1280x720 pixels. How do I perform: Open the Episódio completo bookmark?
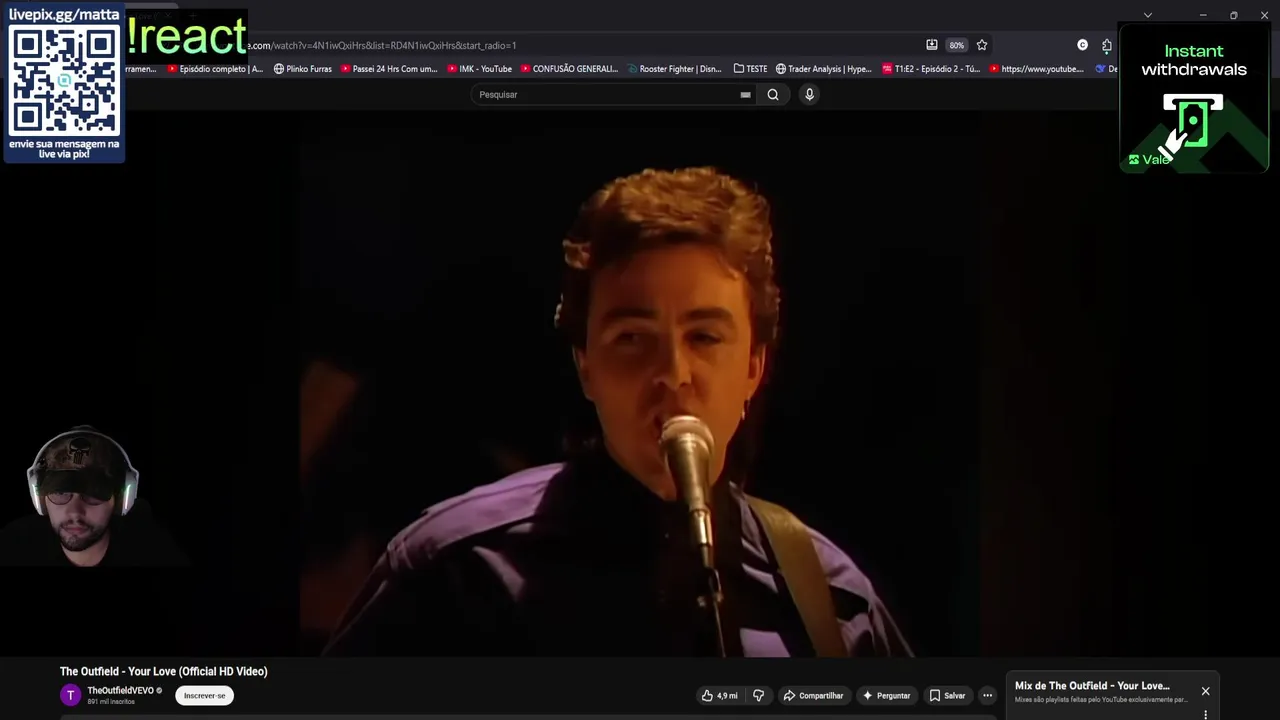tap(215, 69)
